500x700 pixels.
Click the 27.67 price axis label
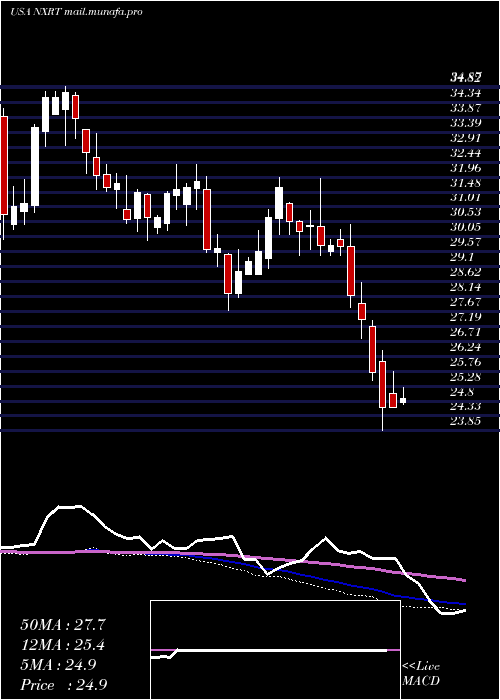[x=465, y=302]
